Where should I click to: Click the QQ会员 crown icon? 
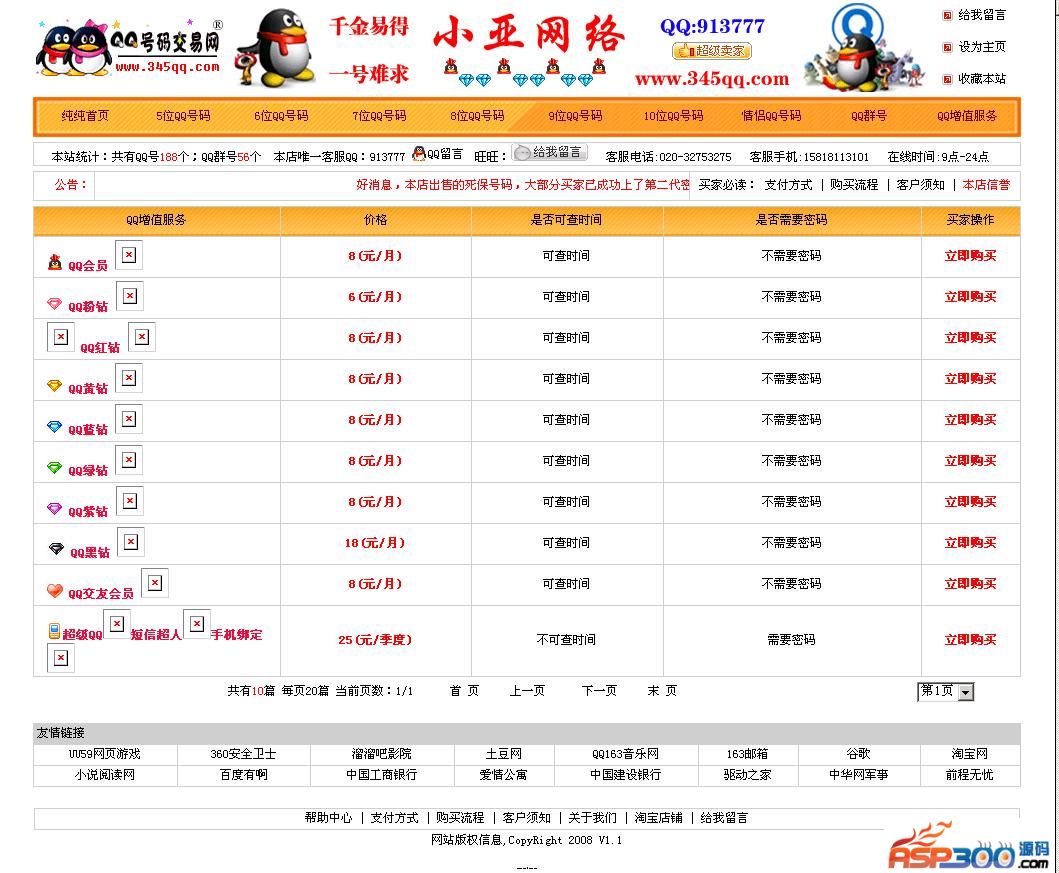coord(55,262)
